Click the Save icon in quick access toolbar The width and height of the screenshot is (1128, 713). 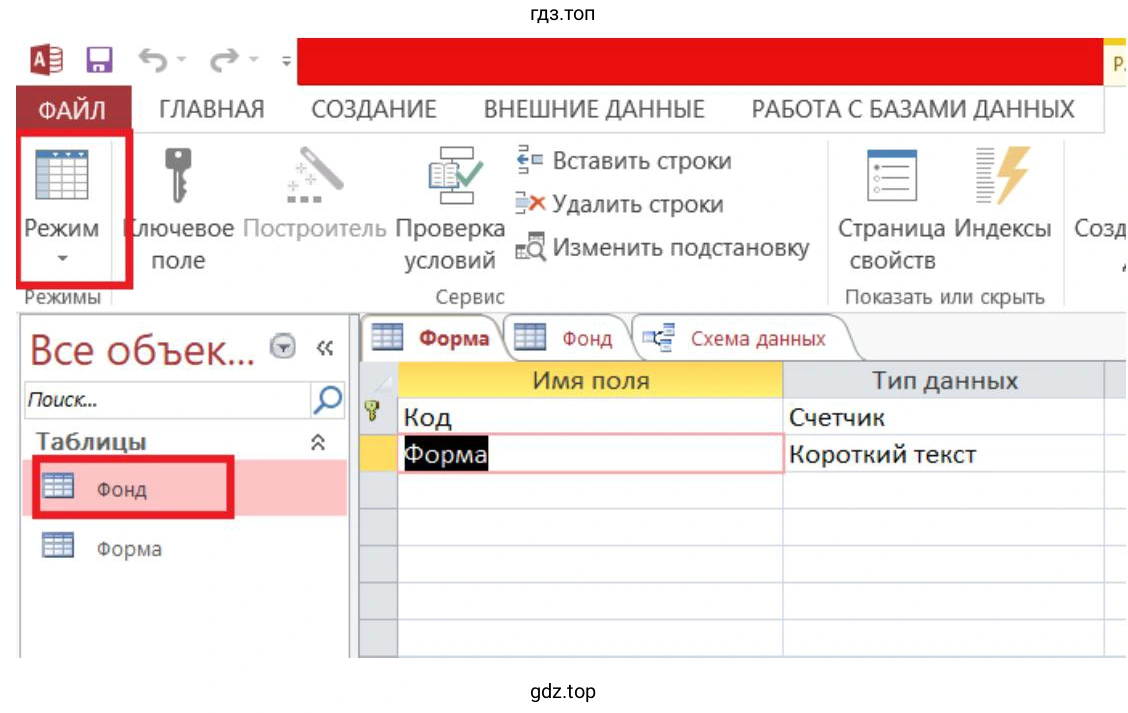(99, 61)
